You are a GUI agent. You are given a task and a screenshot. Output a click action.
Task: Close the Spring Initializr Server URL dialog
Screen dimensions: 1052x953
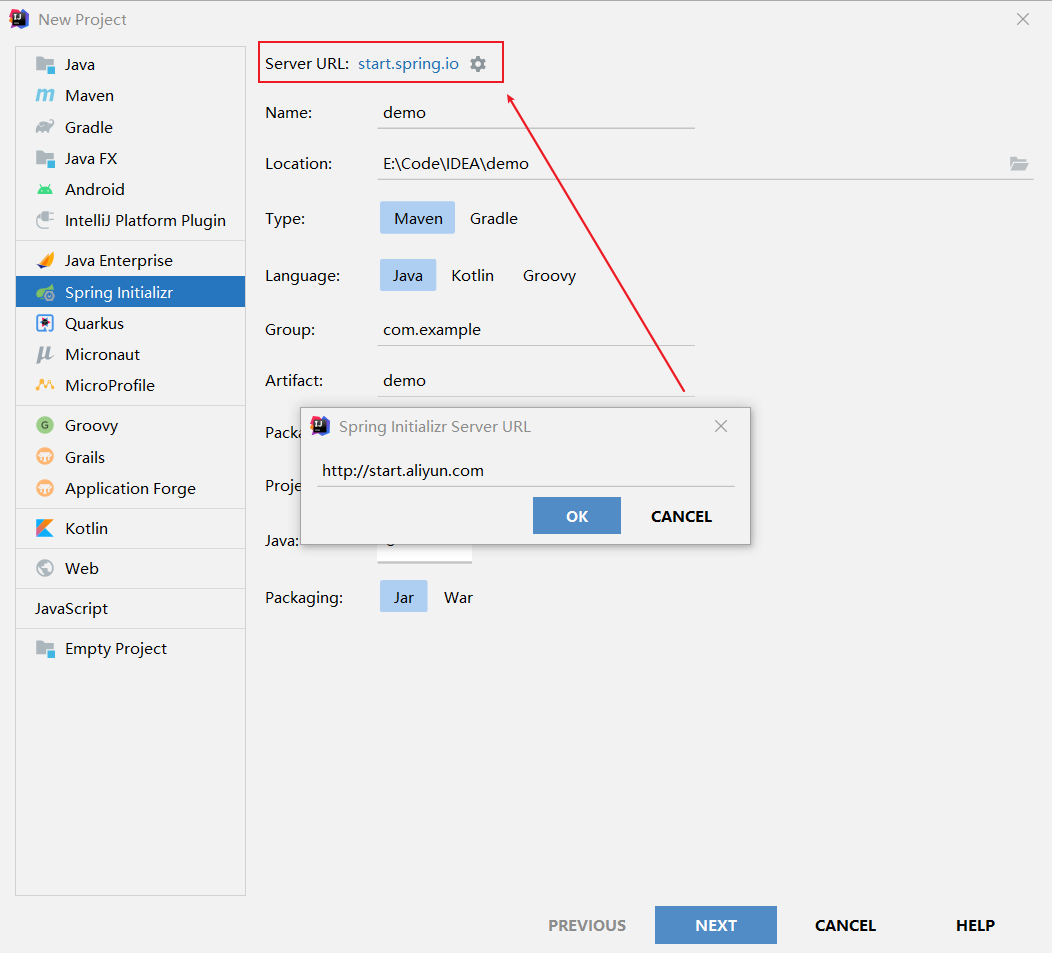[721, 426]
